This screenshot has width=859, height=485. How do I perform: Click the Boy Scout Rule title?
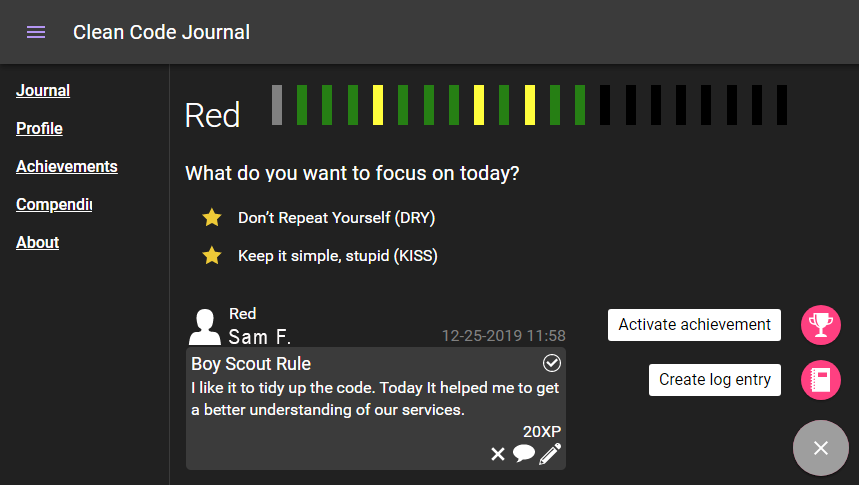(x=251, y=364)
